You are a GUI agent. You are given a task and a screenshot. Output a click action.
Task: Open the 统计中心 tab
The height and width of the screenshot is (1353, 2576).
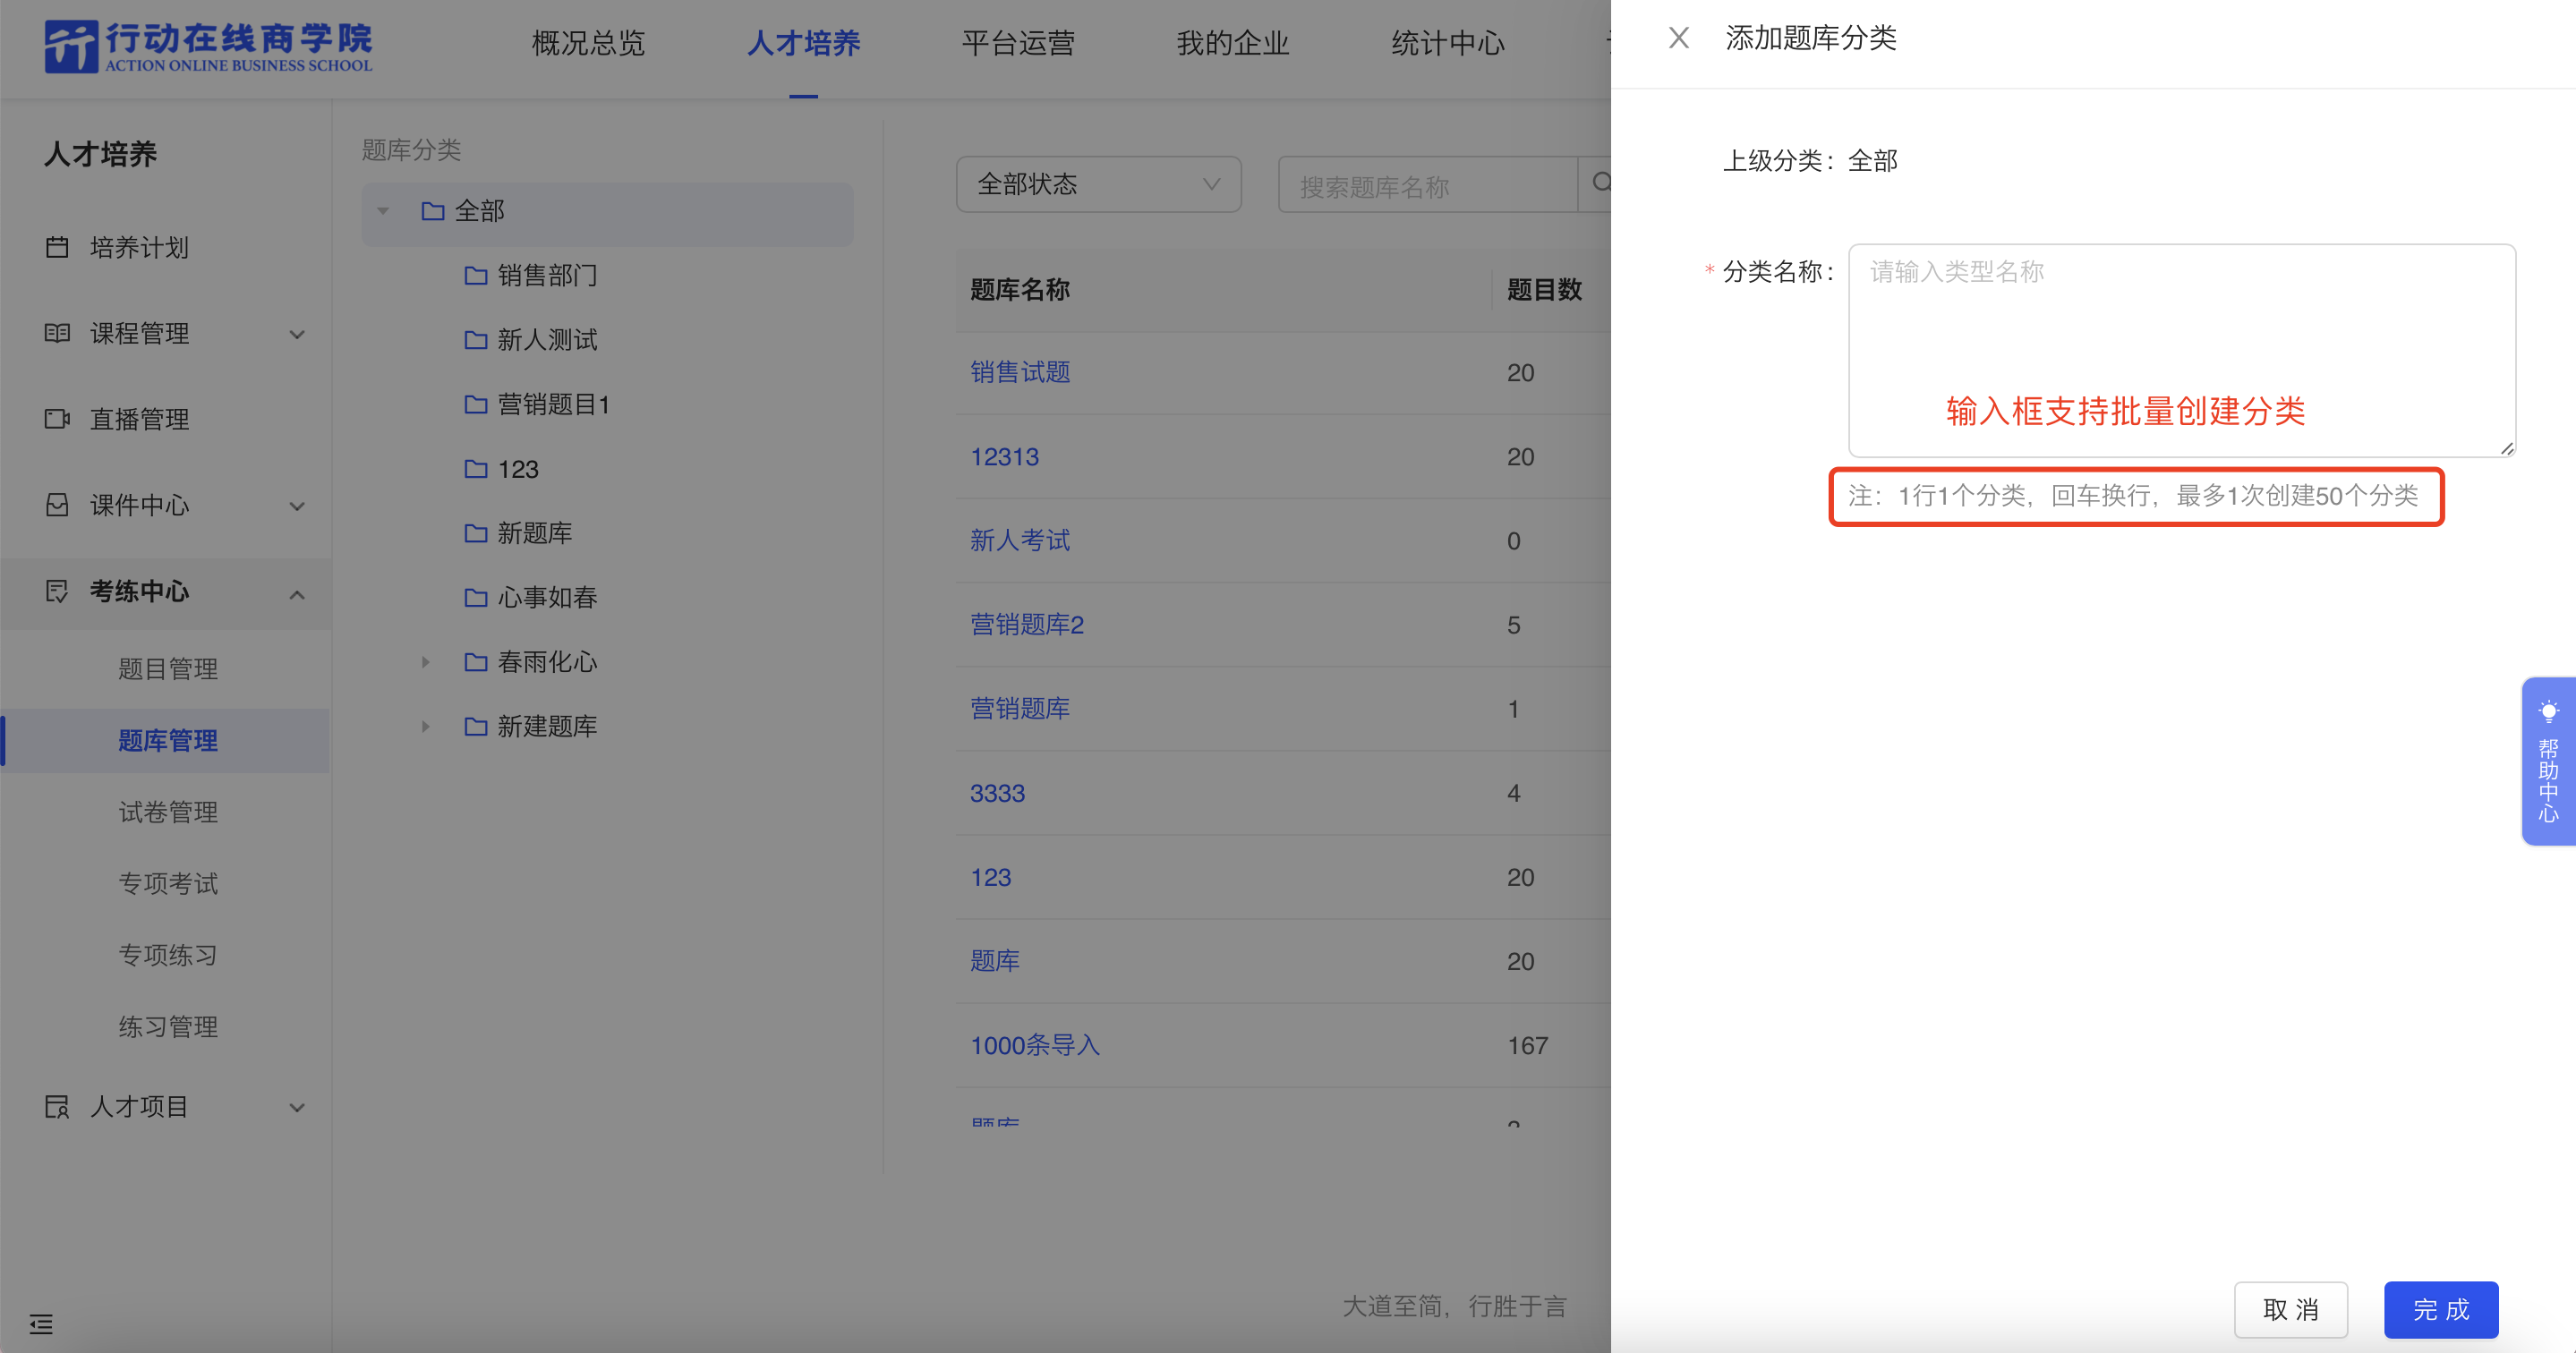pyautogui.click(x=1448, y=43)
